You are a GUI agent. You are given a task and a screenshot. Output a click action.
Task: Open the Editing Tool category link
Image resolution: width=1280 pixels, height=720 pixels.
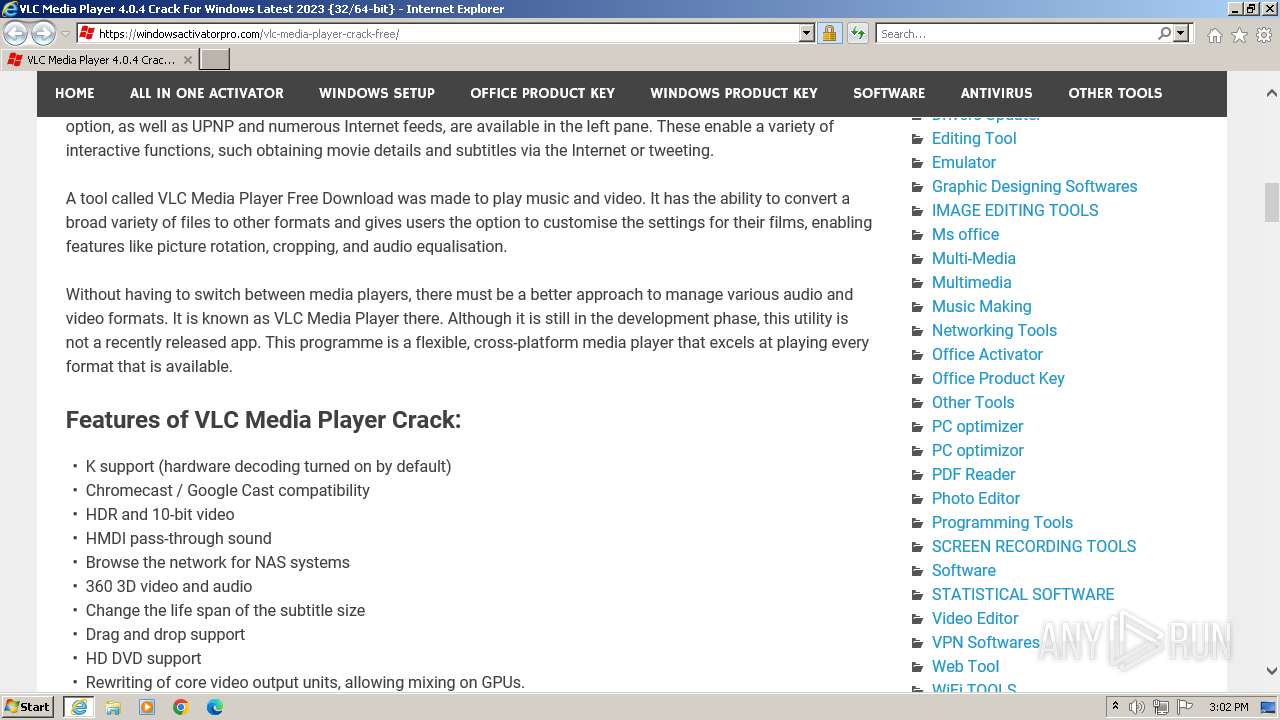tap(974, 139)
